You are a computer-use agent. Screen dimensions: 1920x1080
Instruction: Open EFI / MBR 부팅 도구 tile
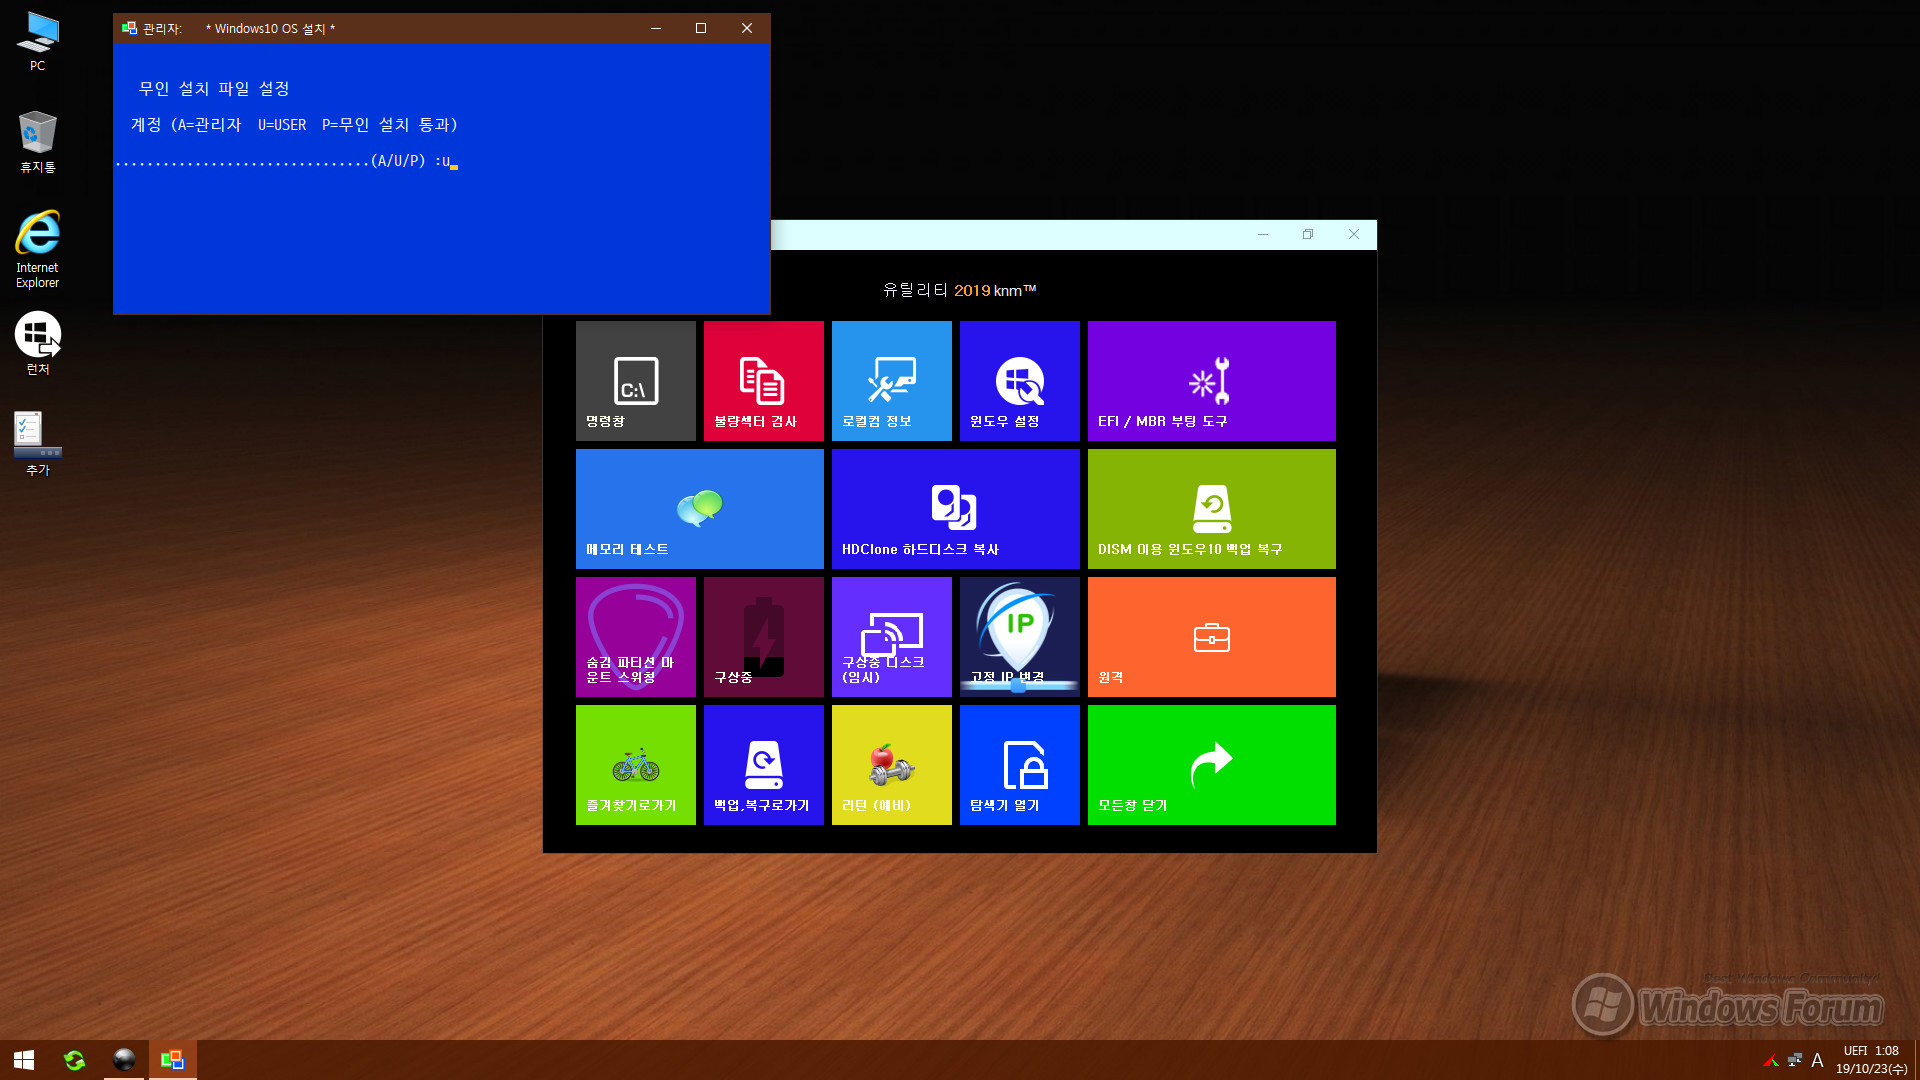[x=1212, y=381]
